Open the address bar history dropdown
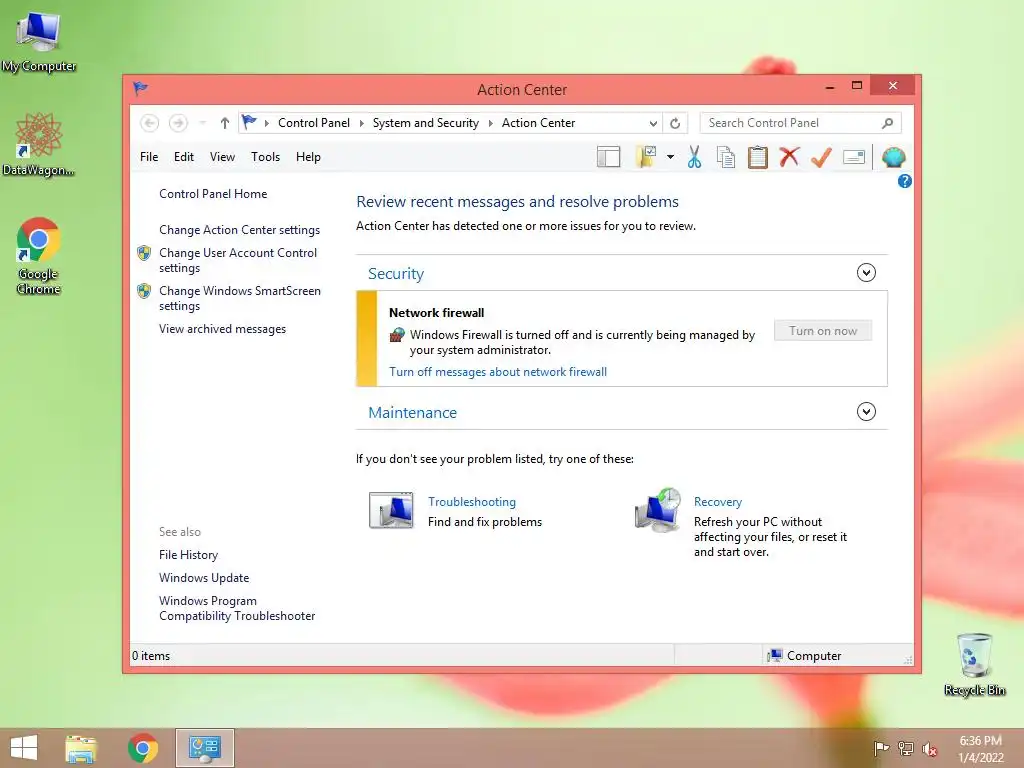Image resolution: width=1024 pixels, height=768 pixels. point(653,123)
